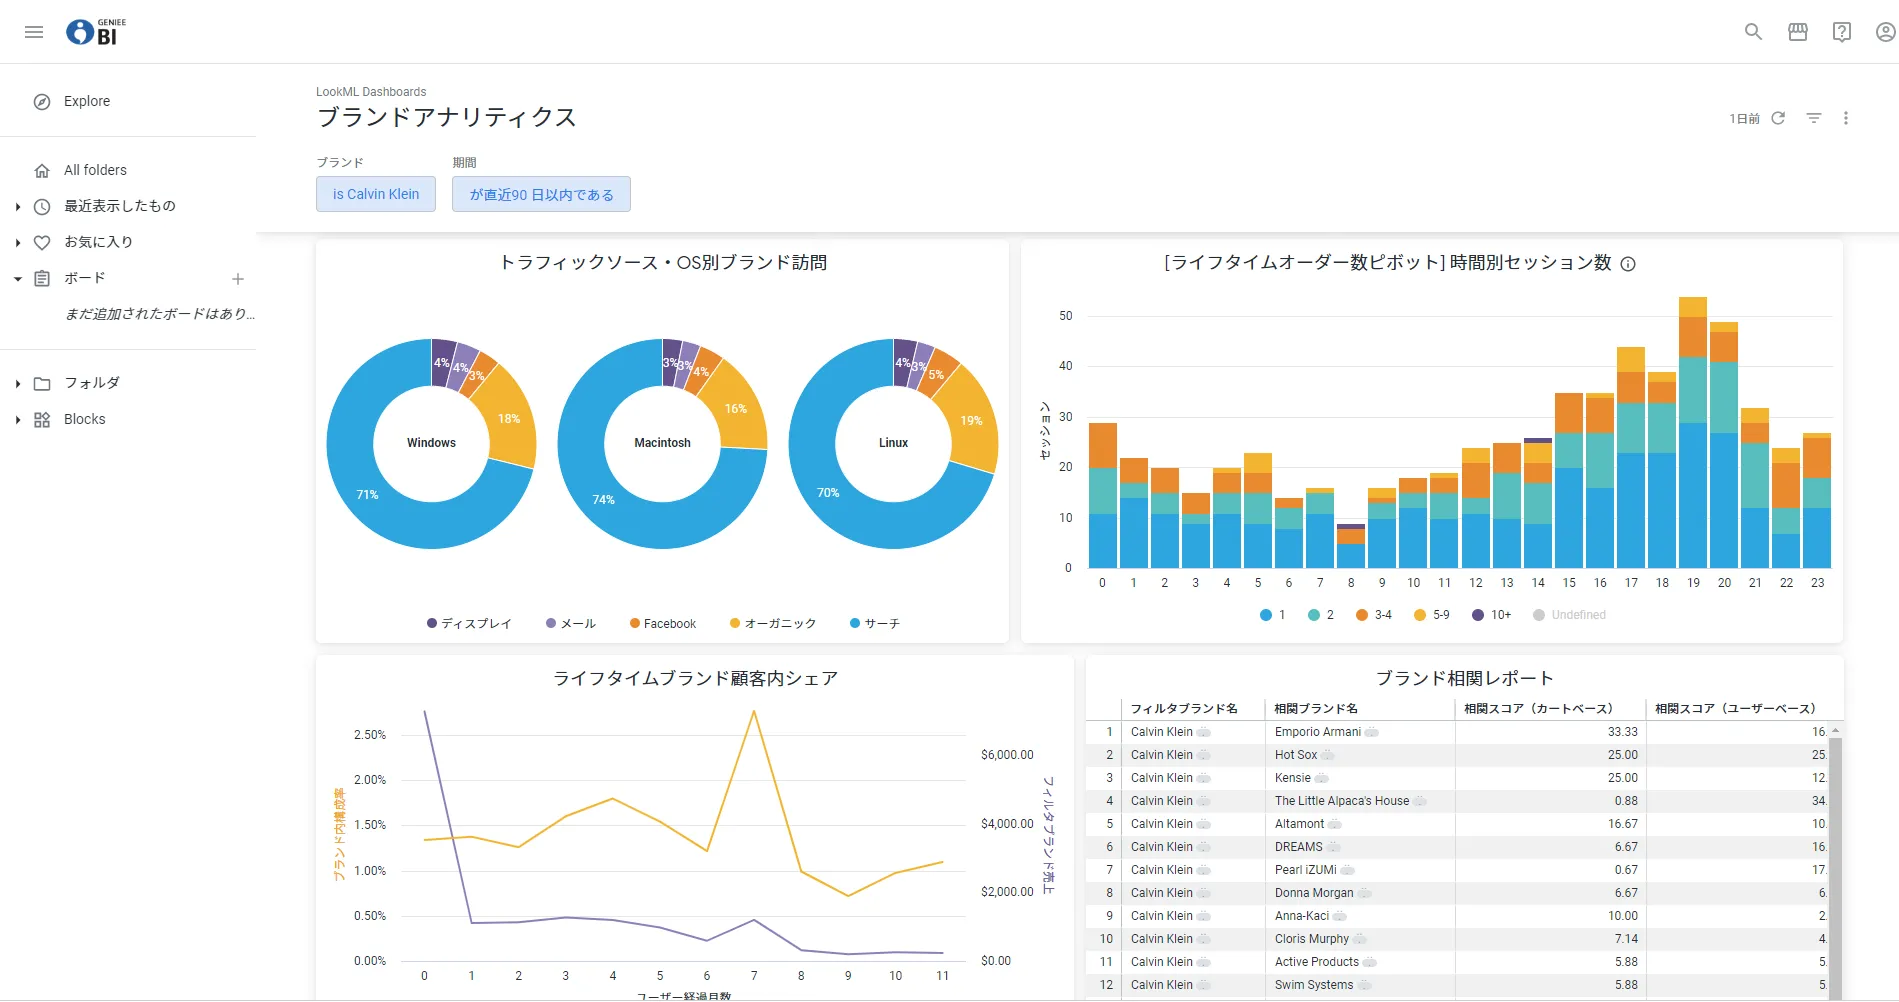Image resolution: width=1899 pixels, height=1002 pixels.
Task: Click the 直近90日以内 period filter button
Action: [541, 194]
